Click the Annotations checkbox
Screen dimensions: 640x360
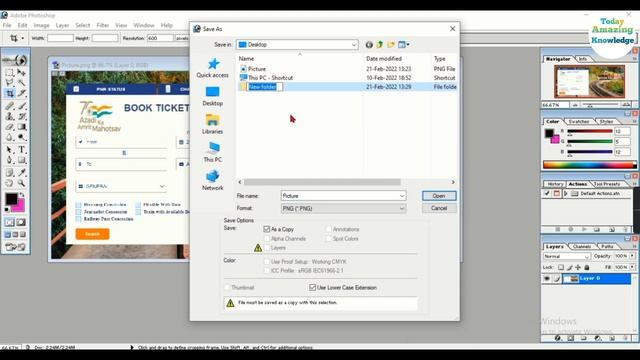(329, 229)
